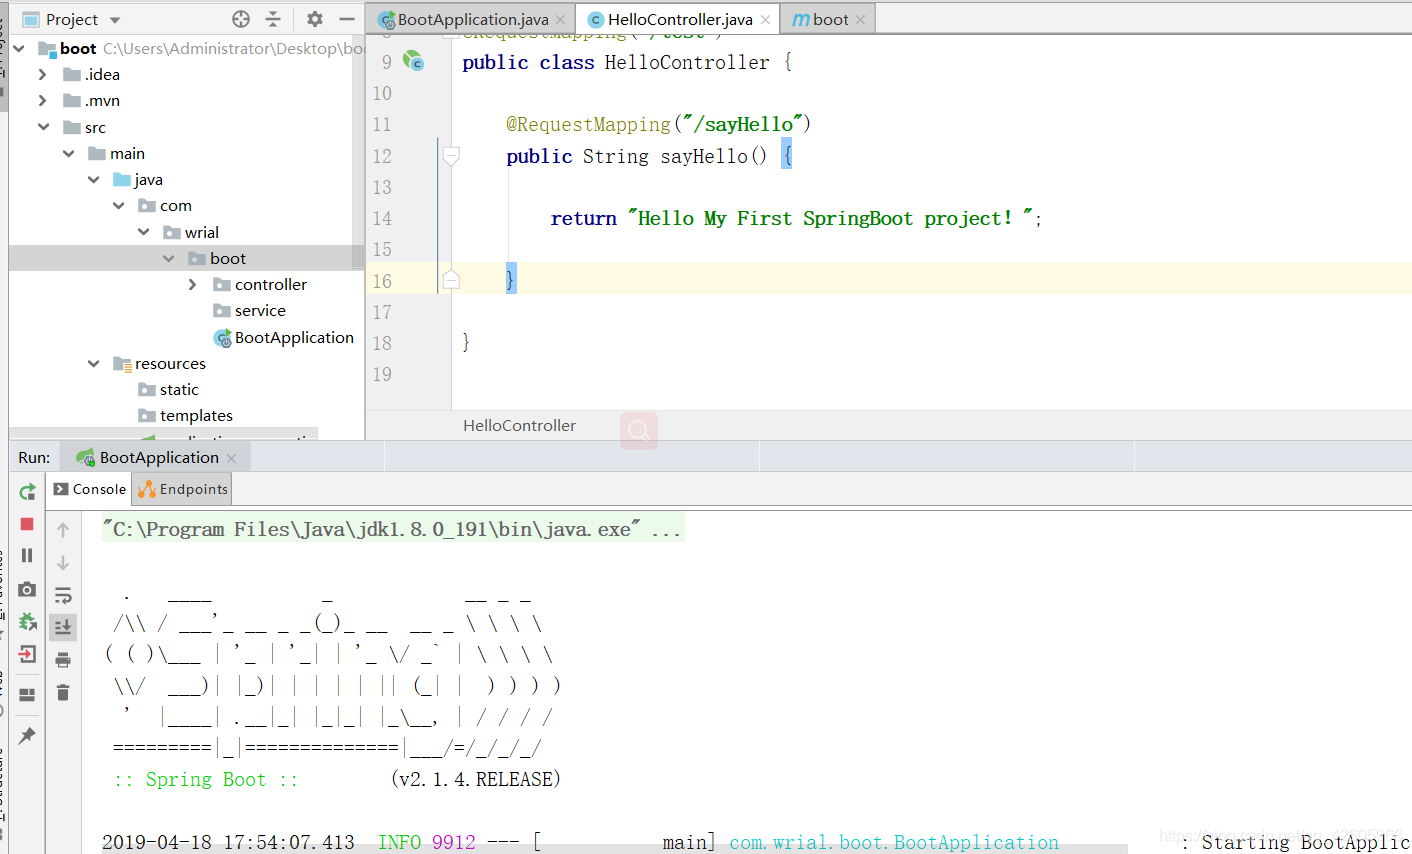Viewport: 1412px width, 854px height.
Task: Click the locate/scroll-from-source target icon
Action: point(241,19)
